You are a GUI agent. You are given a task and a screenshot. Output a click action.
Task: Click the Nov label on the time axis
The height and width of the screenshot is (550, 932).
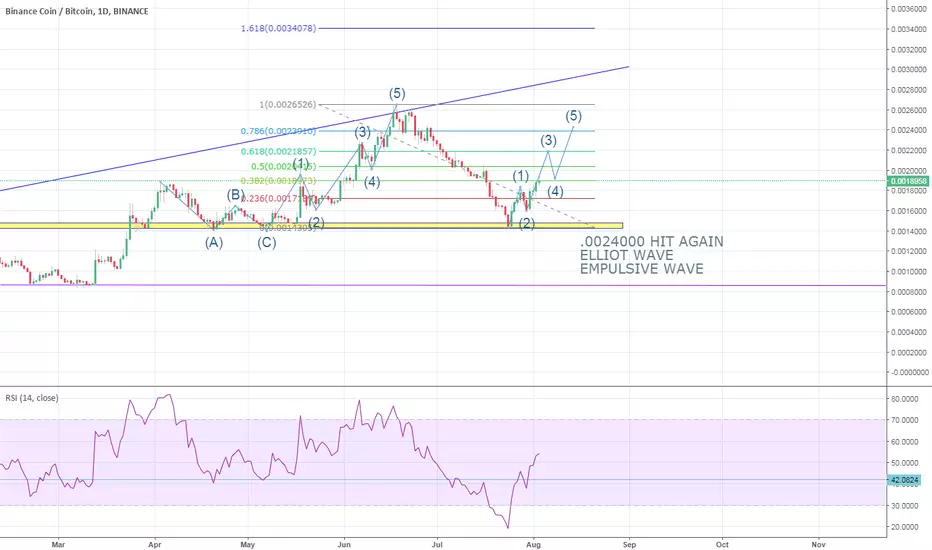818,544
